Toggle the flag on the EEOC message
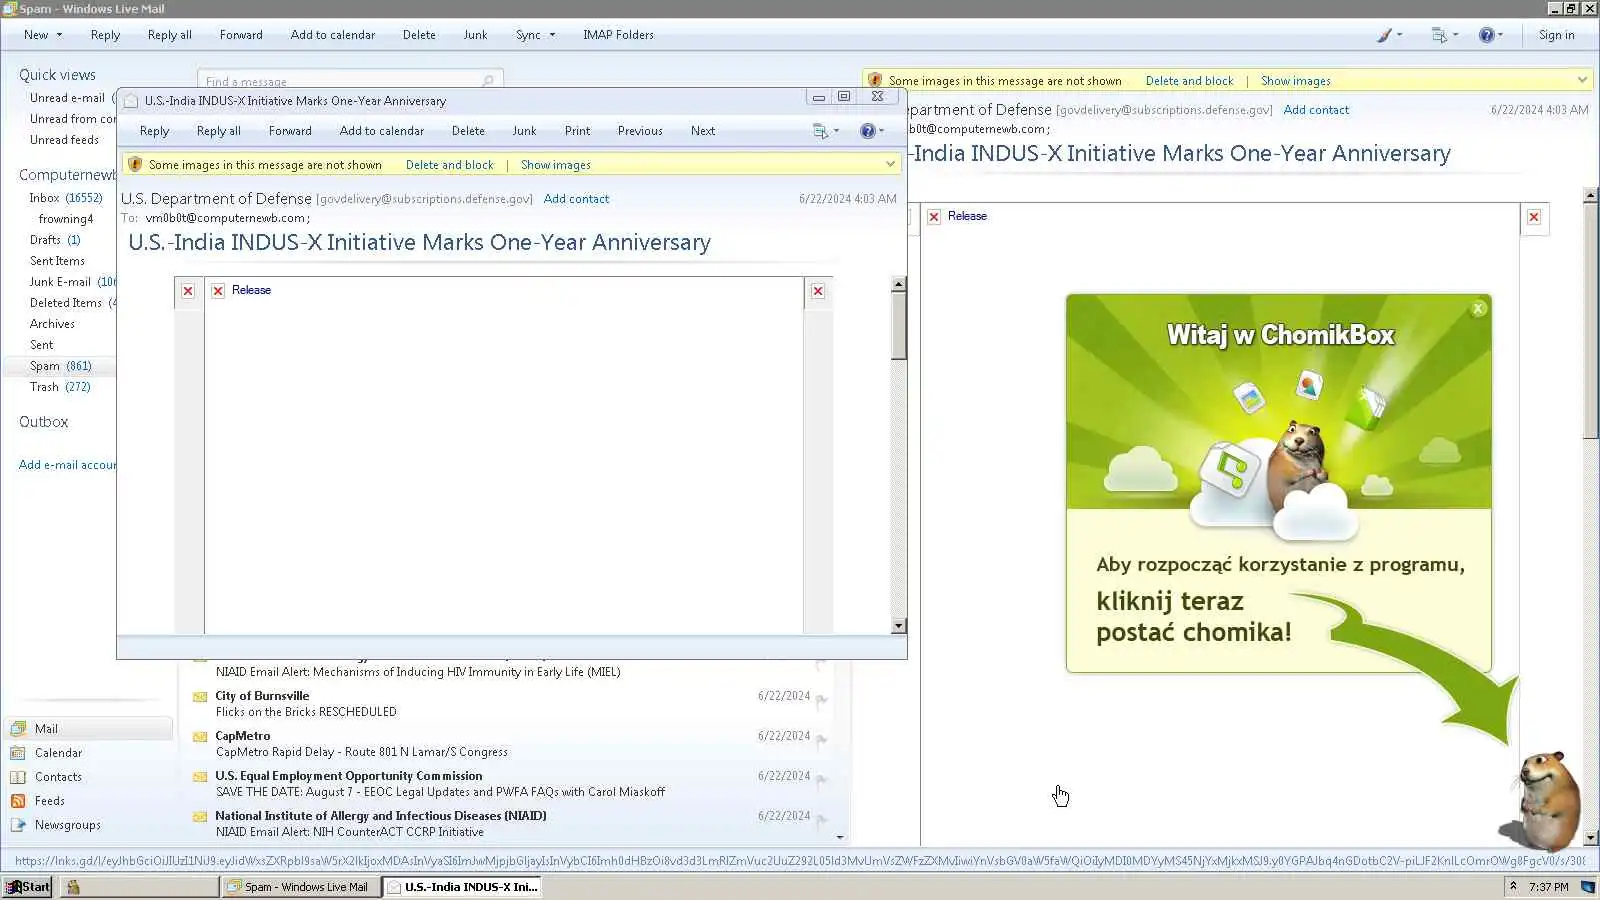Viewport: 1600px width, 900px height. [822, 781]
